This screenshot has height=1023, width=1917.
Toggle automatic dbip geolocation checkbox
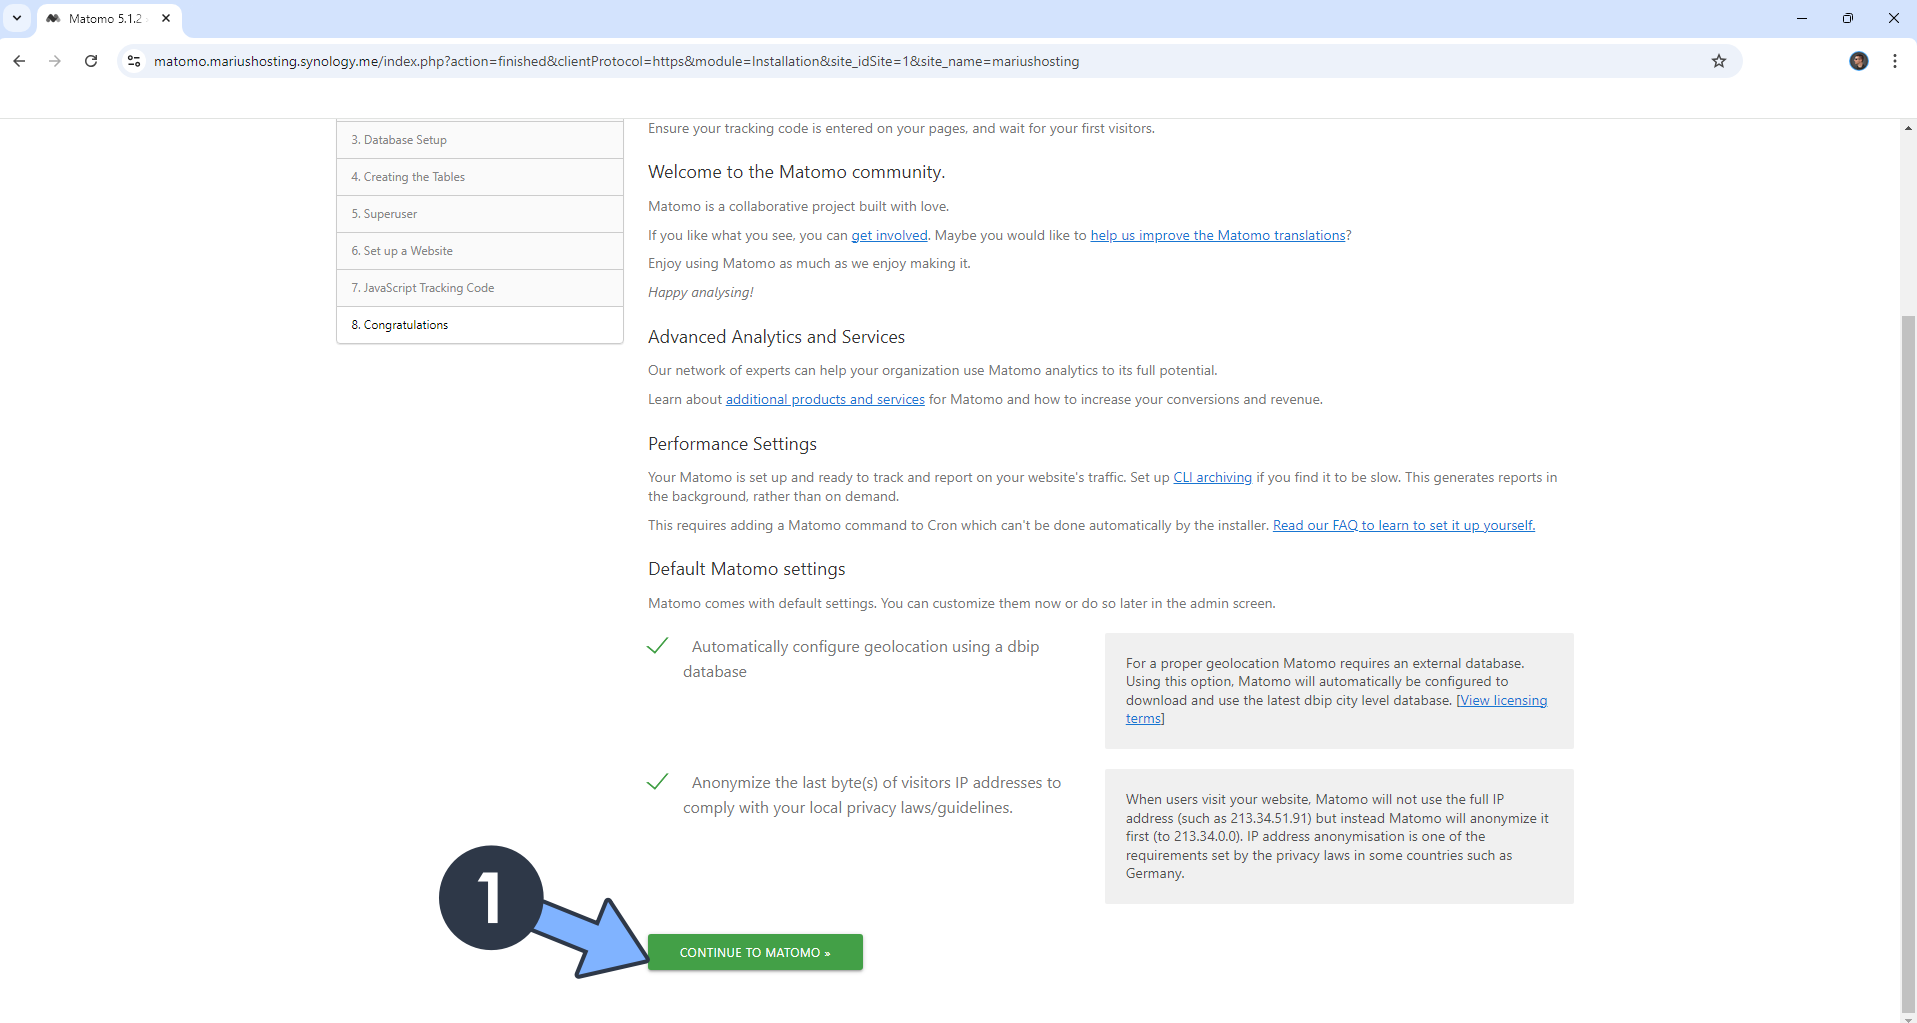[657, 646]
